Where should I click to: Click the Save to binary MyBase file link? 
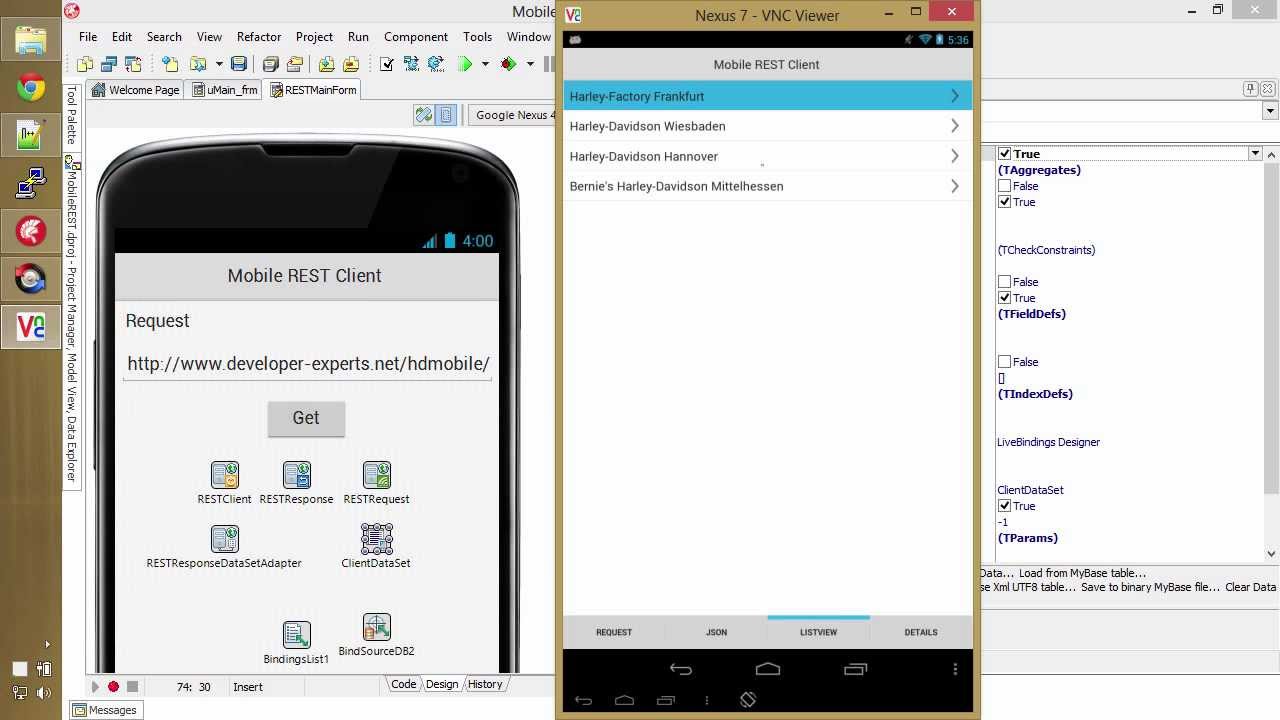click(1149, 587)
